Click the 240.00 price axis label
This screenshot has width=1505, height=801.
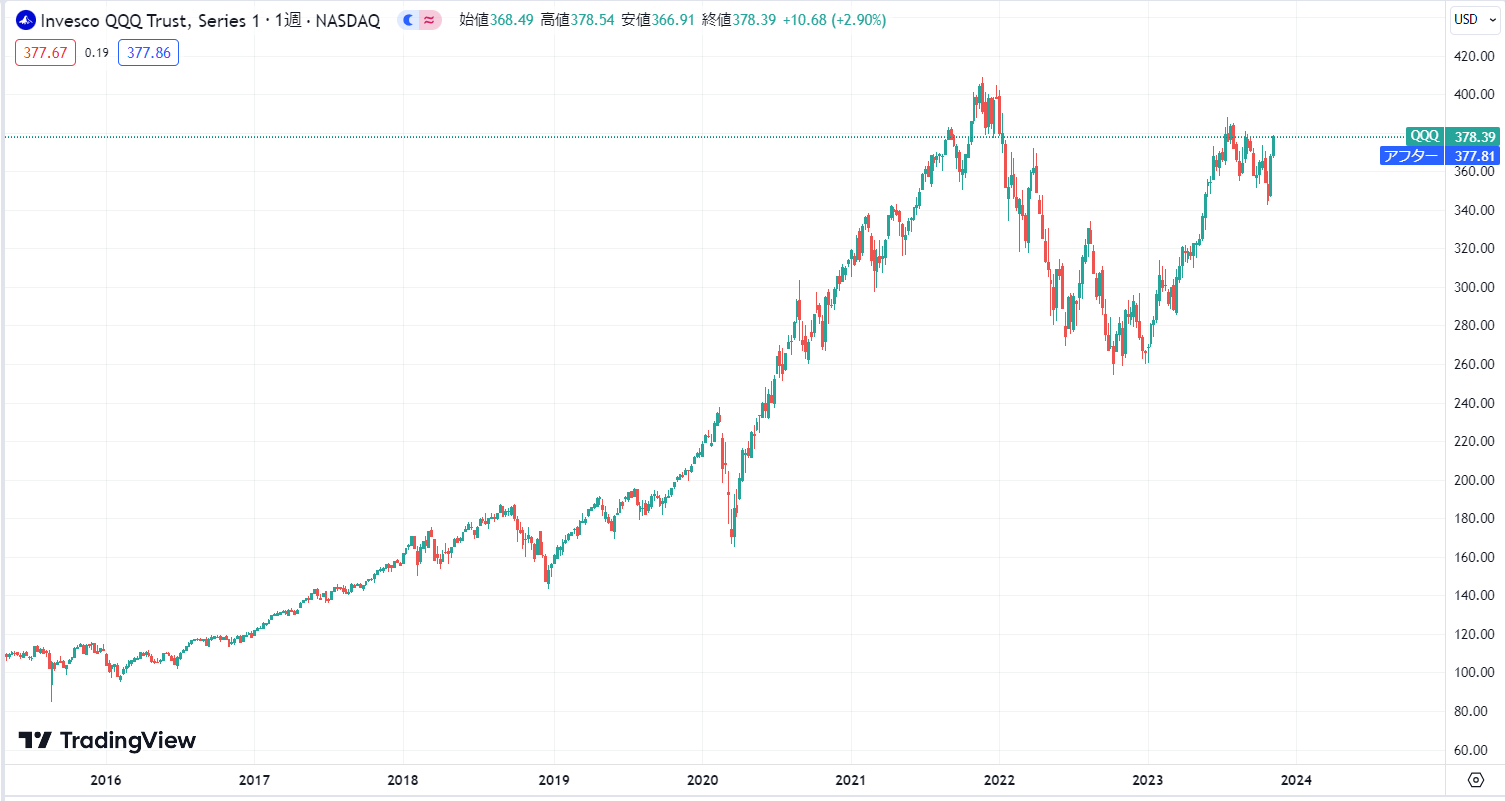tap(1475, 403)
